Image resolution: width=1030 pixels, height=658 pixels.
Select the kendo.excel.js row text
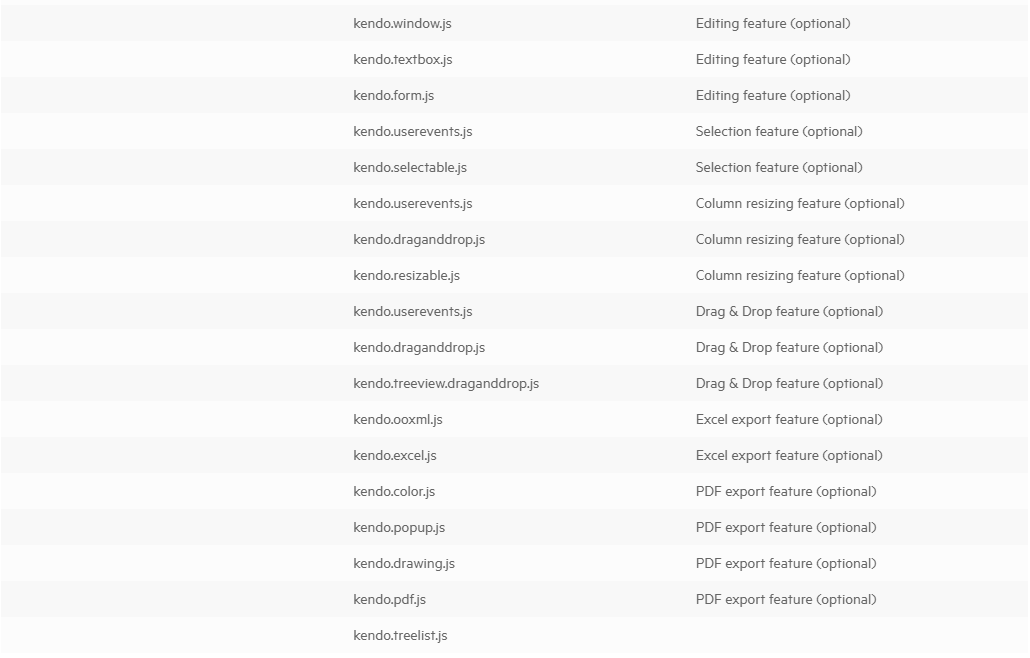pyautogui.click(x=395, y=456)
